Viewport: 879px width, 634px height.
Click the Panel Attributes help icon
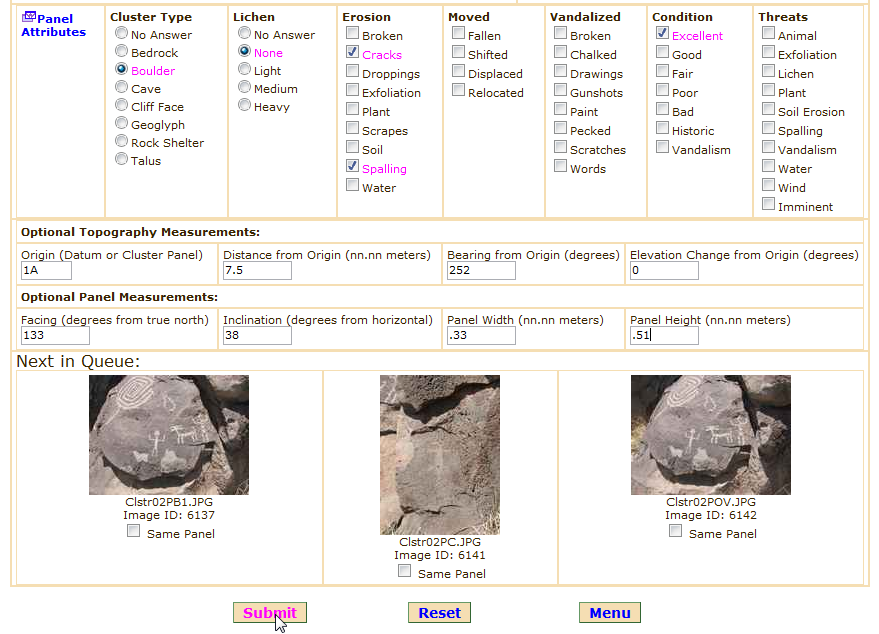pos(28,18)
